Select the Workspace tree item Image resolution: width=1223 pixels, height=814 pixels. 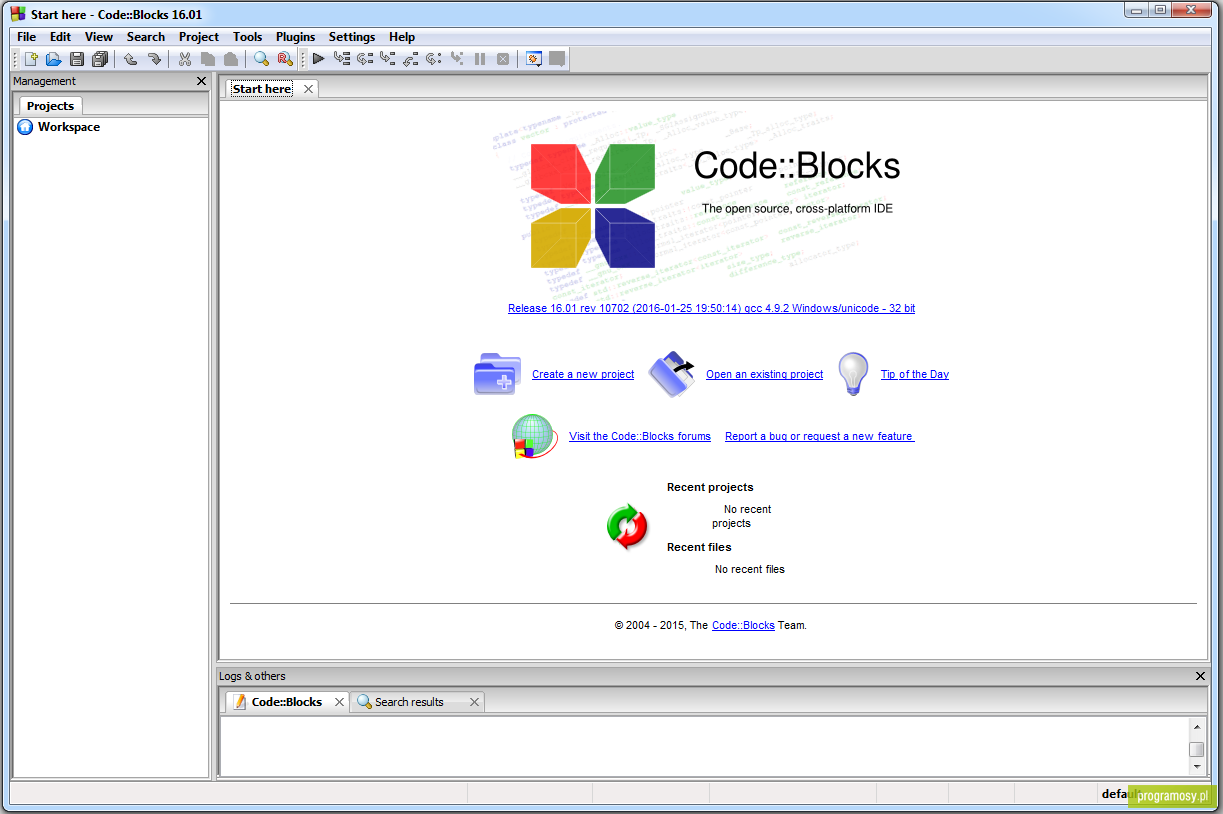pos(69,127)
